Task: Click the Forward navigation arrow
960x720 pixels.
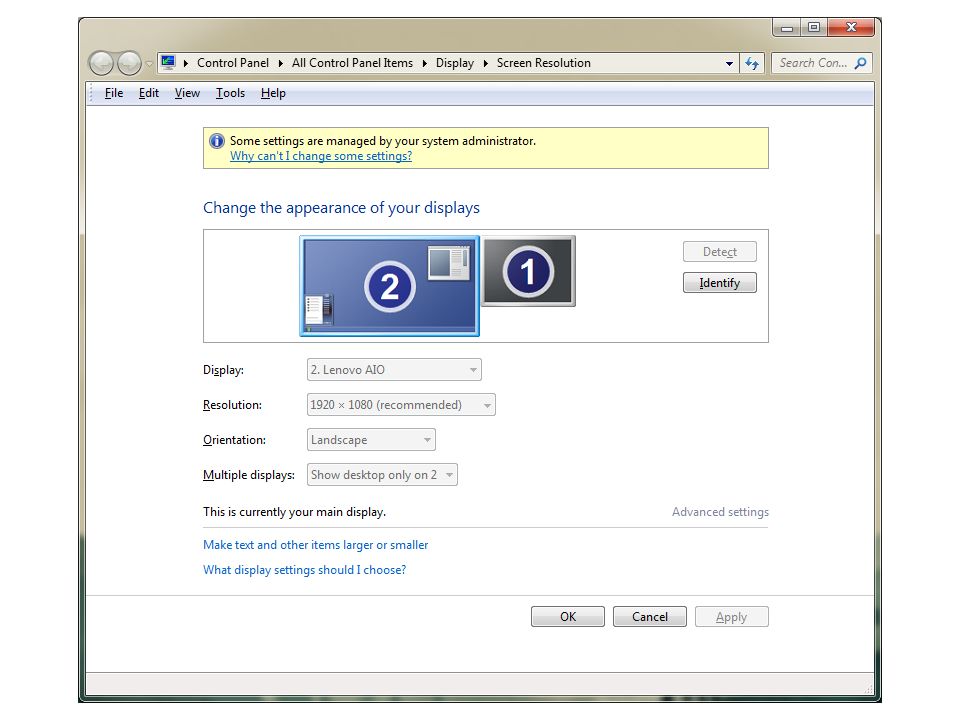Action: tap(129, 63)
